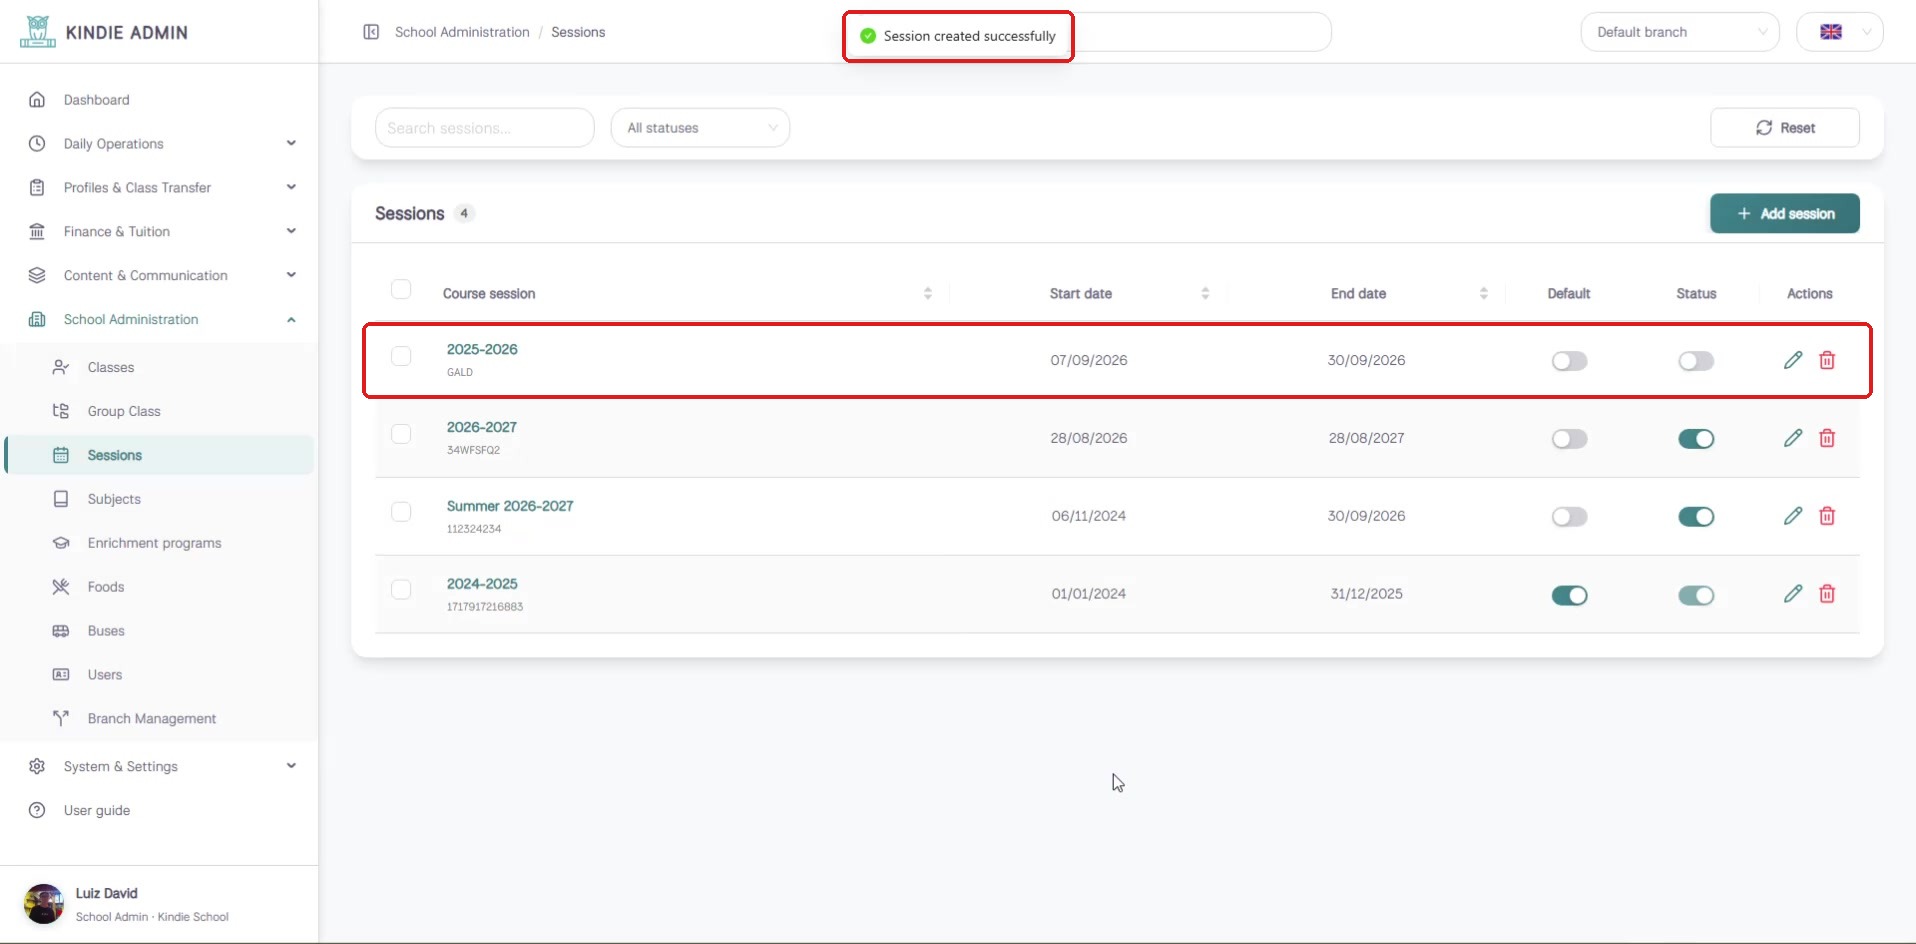Sort by Start date column arrows
This screenshot has width=1916, height=944.
click(x=1205, y=293)
